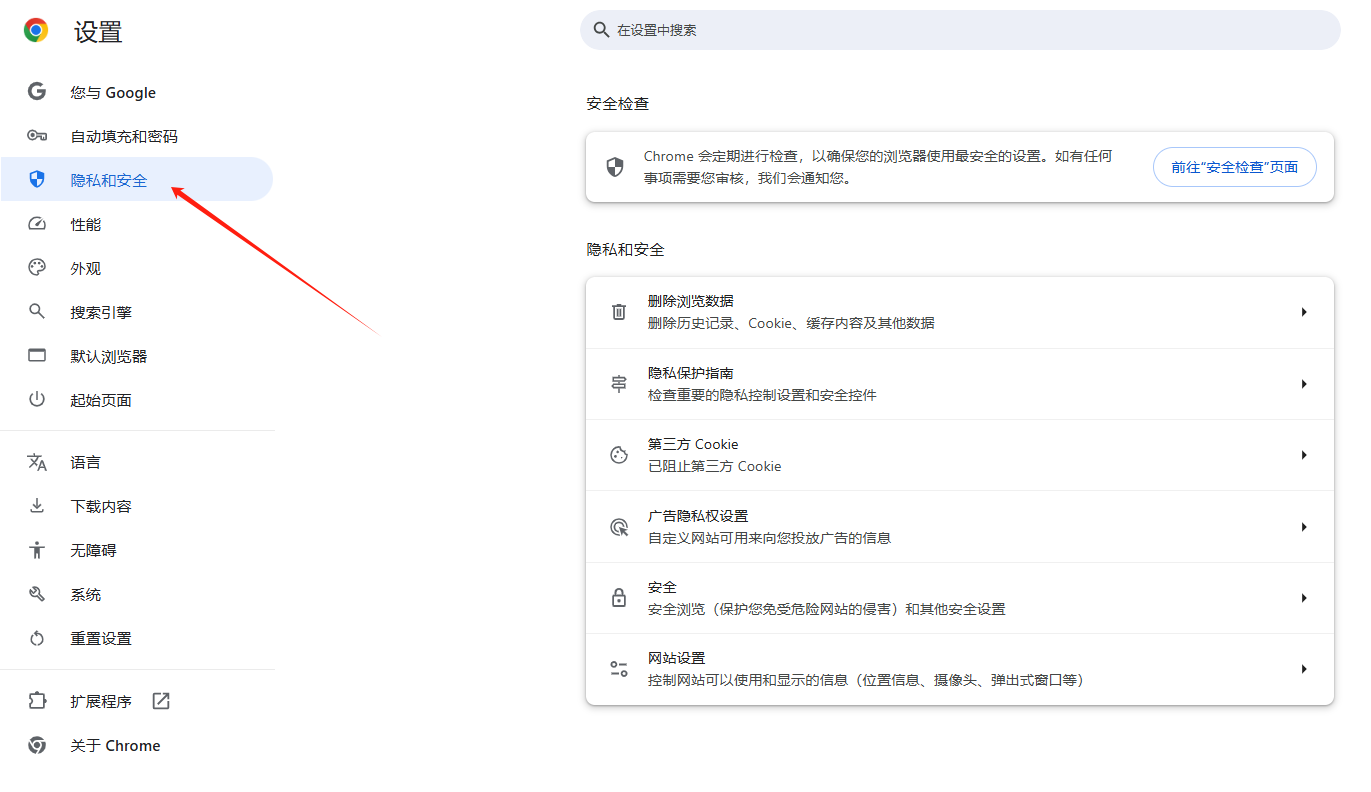Click the 自定义网站可用来向您投放广告的信息 description
This screenshot has height=792, width=1371.
click(x=769, y=538)
